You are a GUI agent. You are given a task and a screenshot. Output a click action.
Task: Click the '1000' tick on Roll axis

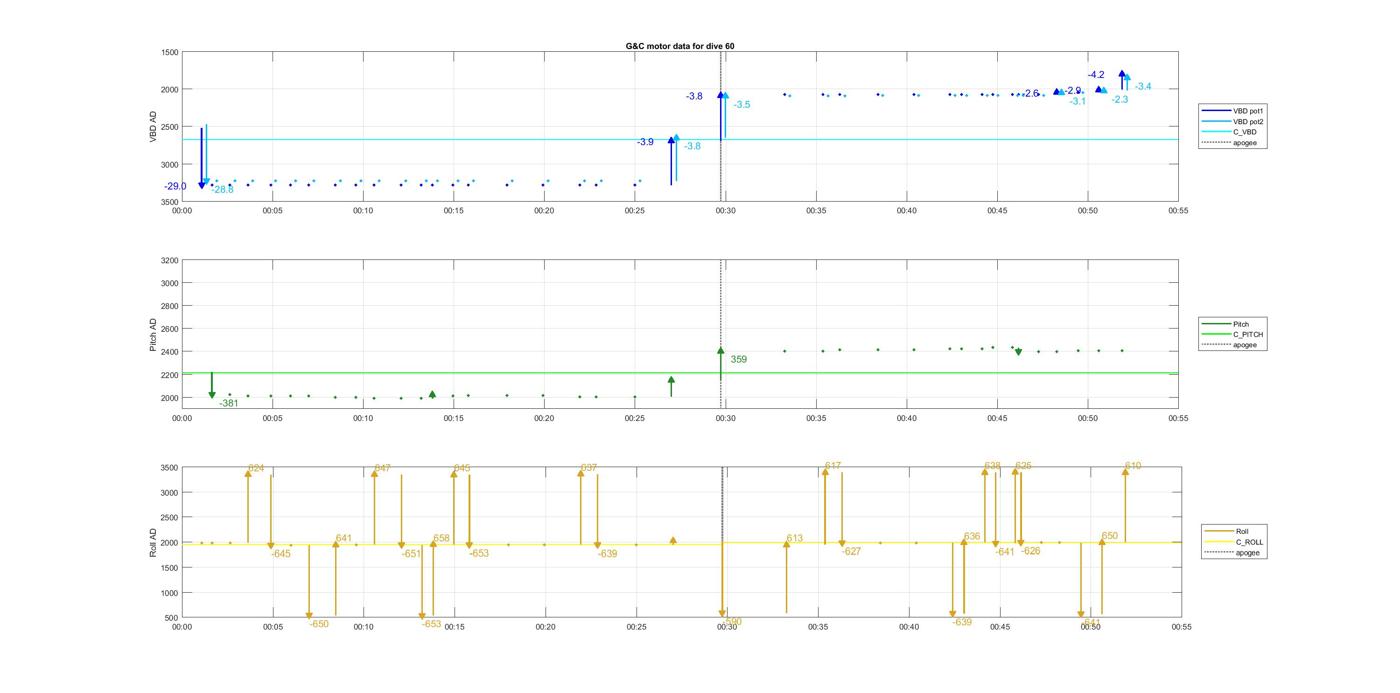click(168, 593)
